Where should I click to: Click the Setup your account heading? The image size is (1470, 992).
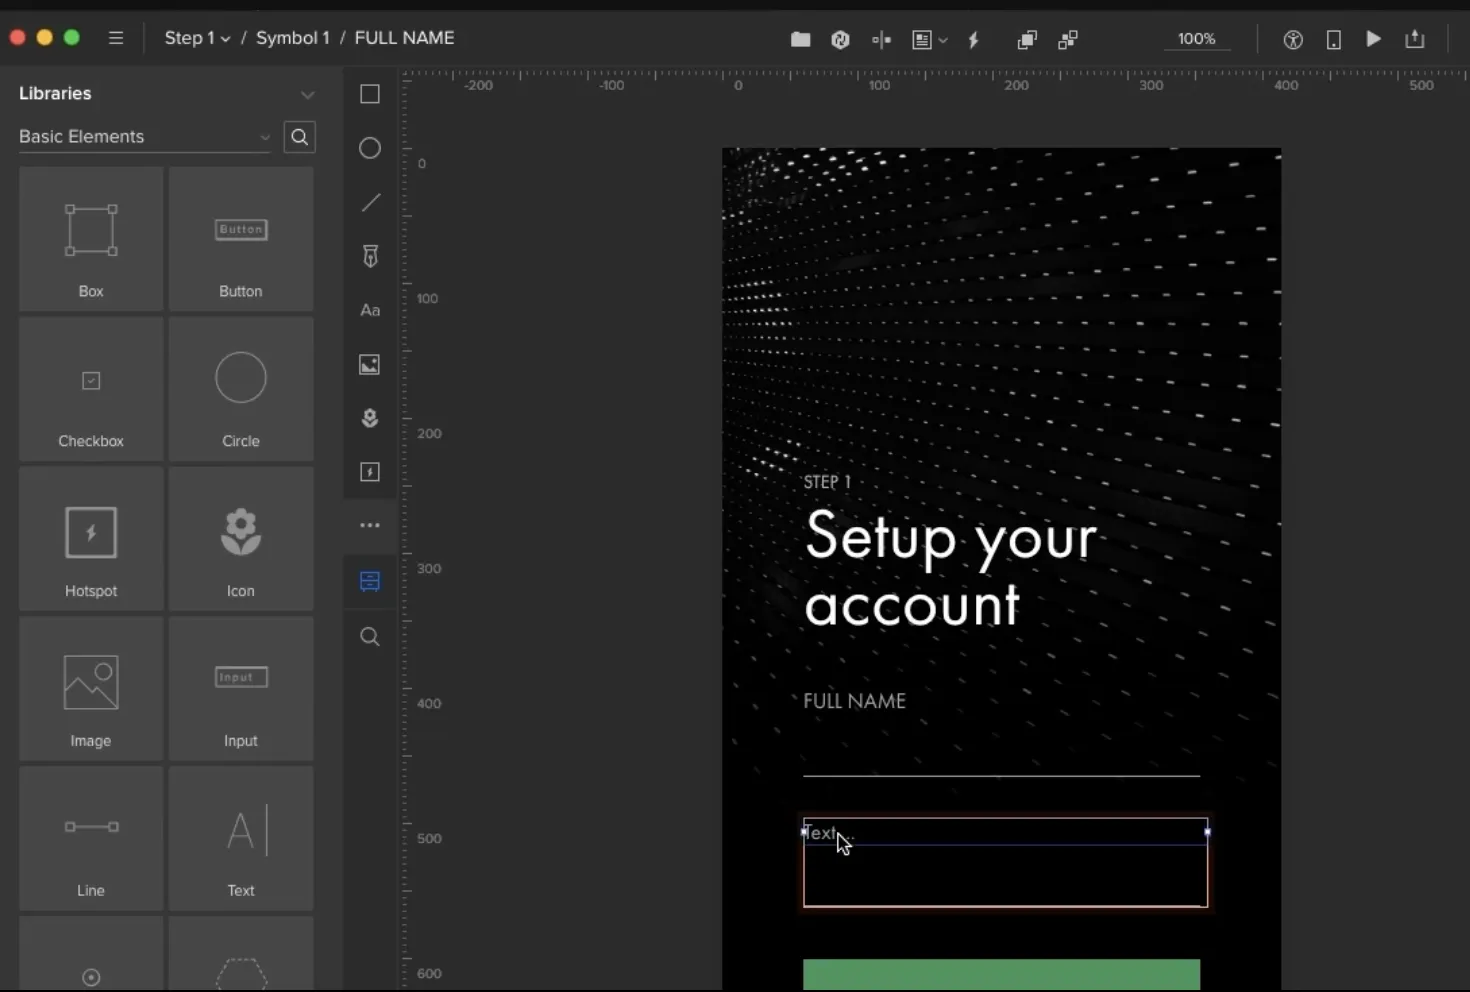950,568
